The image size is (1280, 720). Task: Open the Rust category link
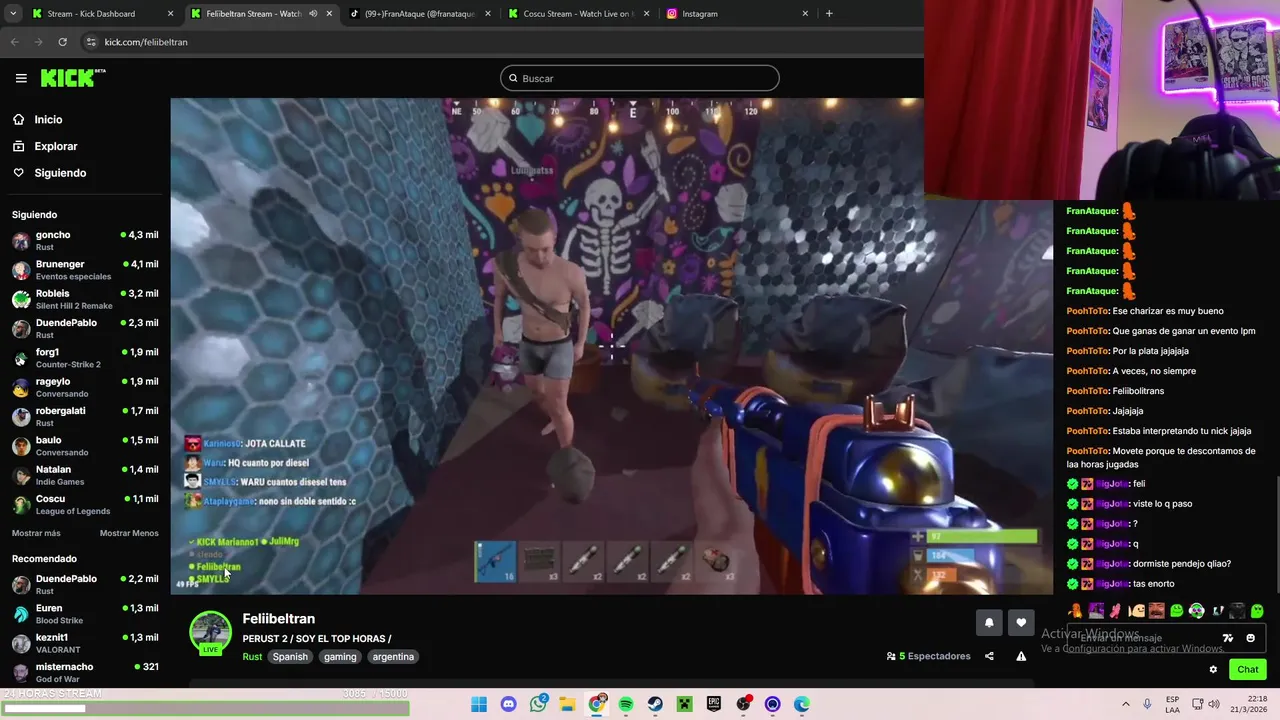(252, 657)
